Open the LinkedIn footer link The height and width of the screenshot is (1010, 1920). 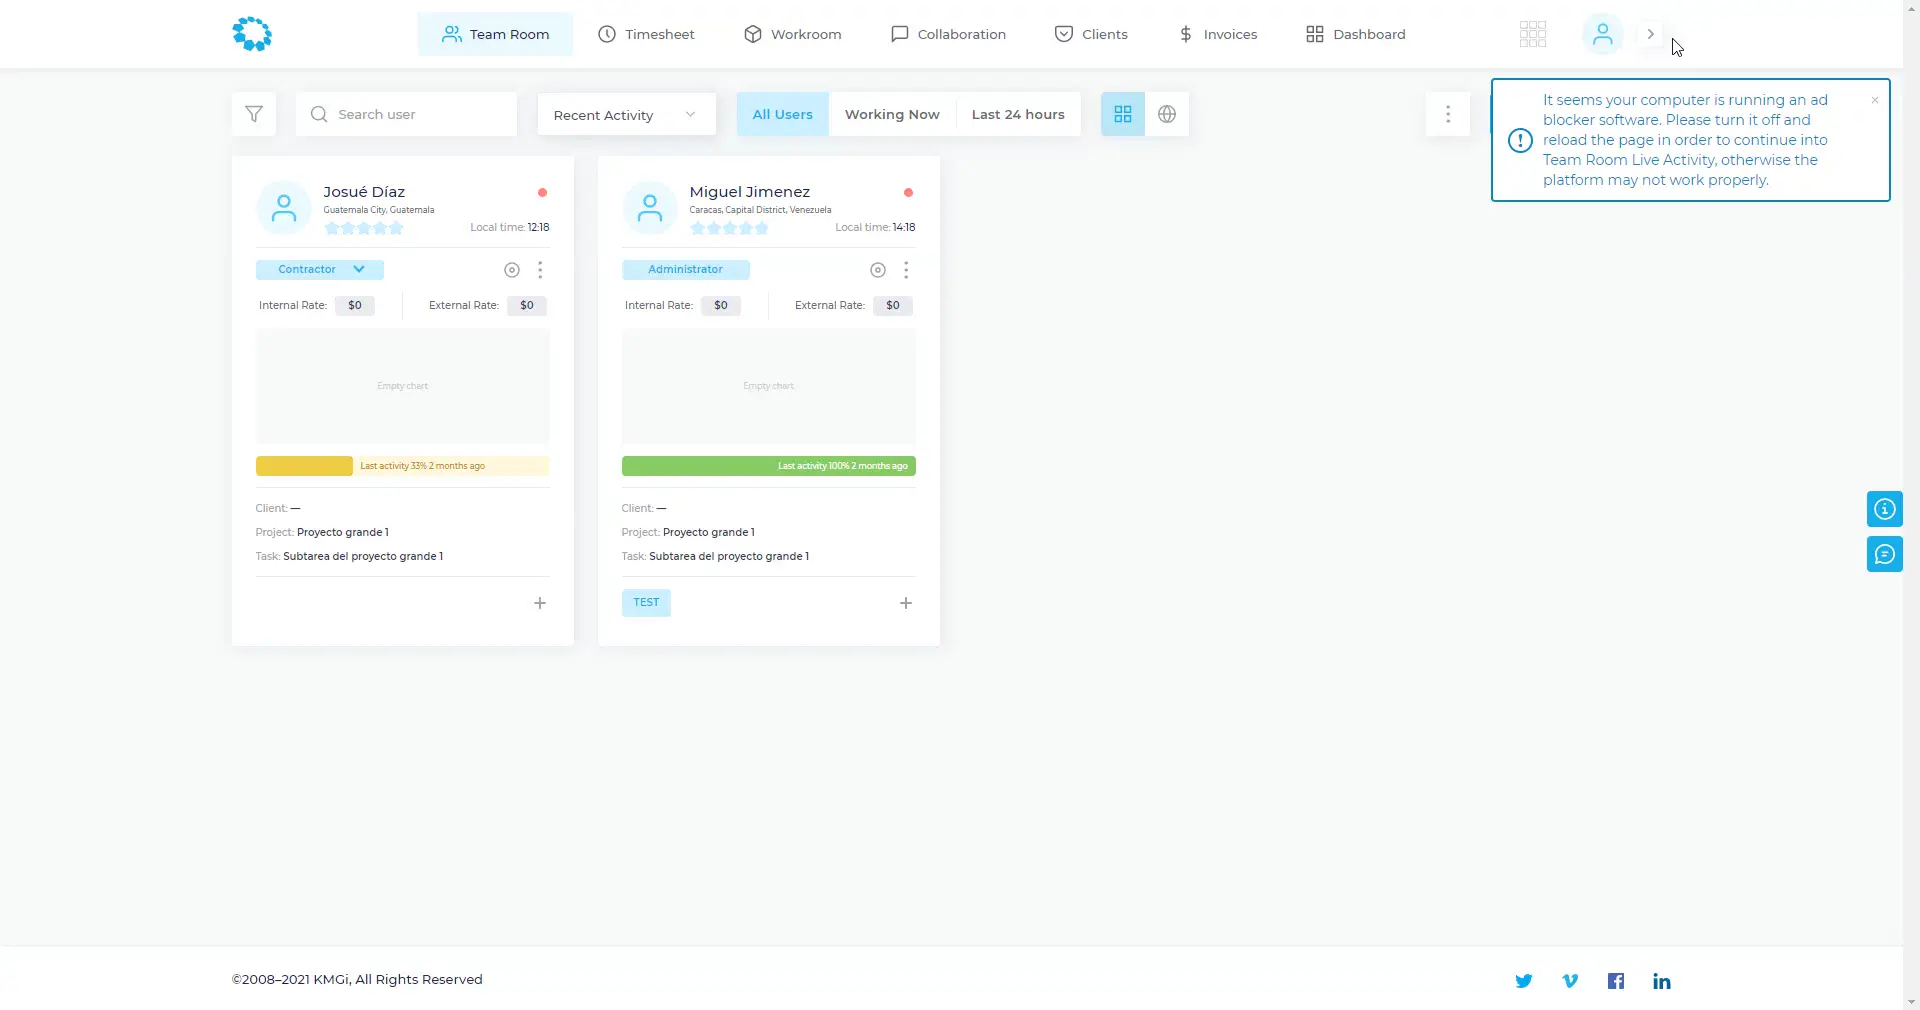(1661, 981)
